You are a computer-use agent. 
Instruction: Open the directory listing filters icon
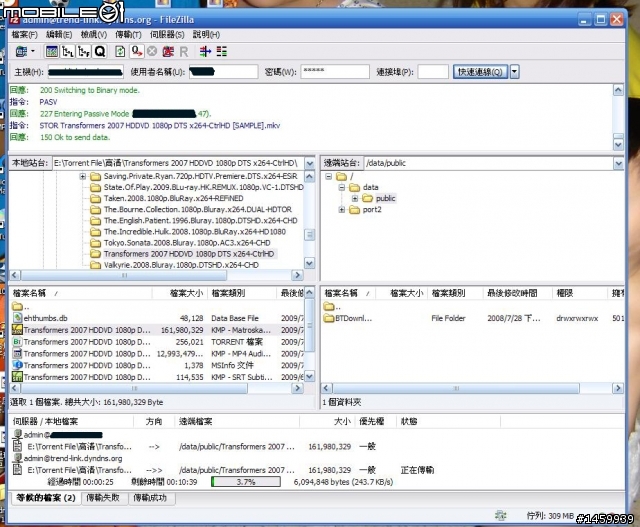205,51
